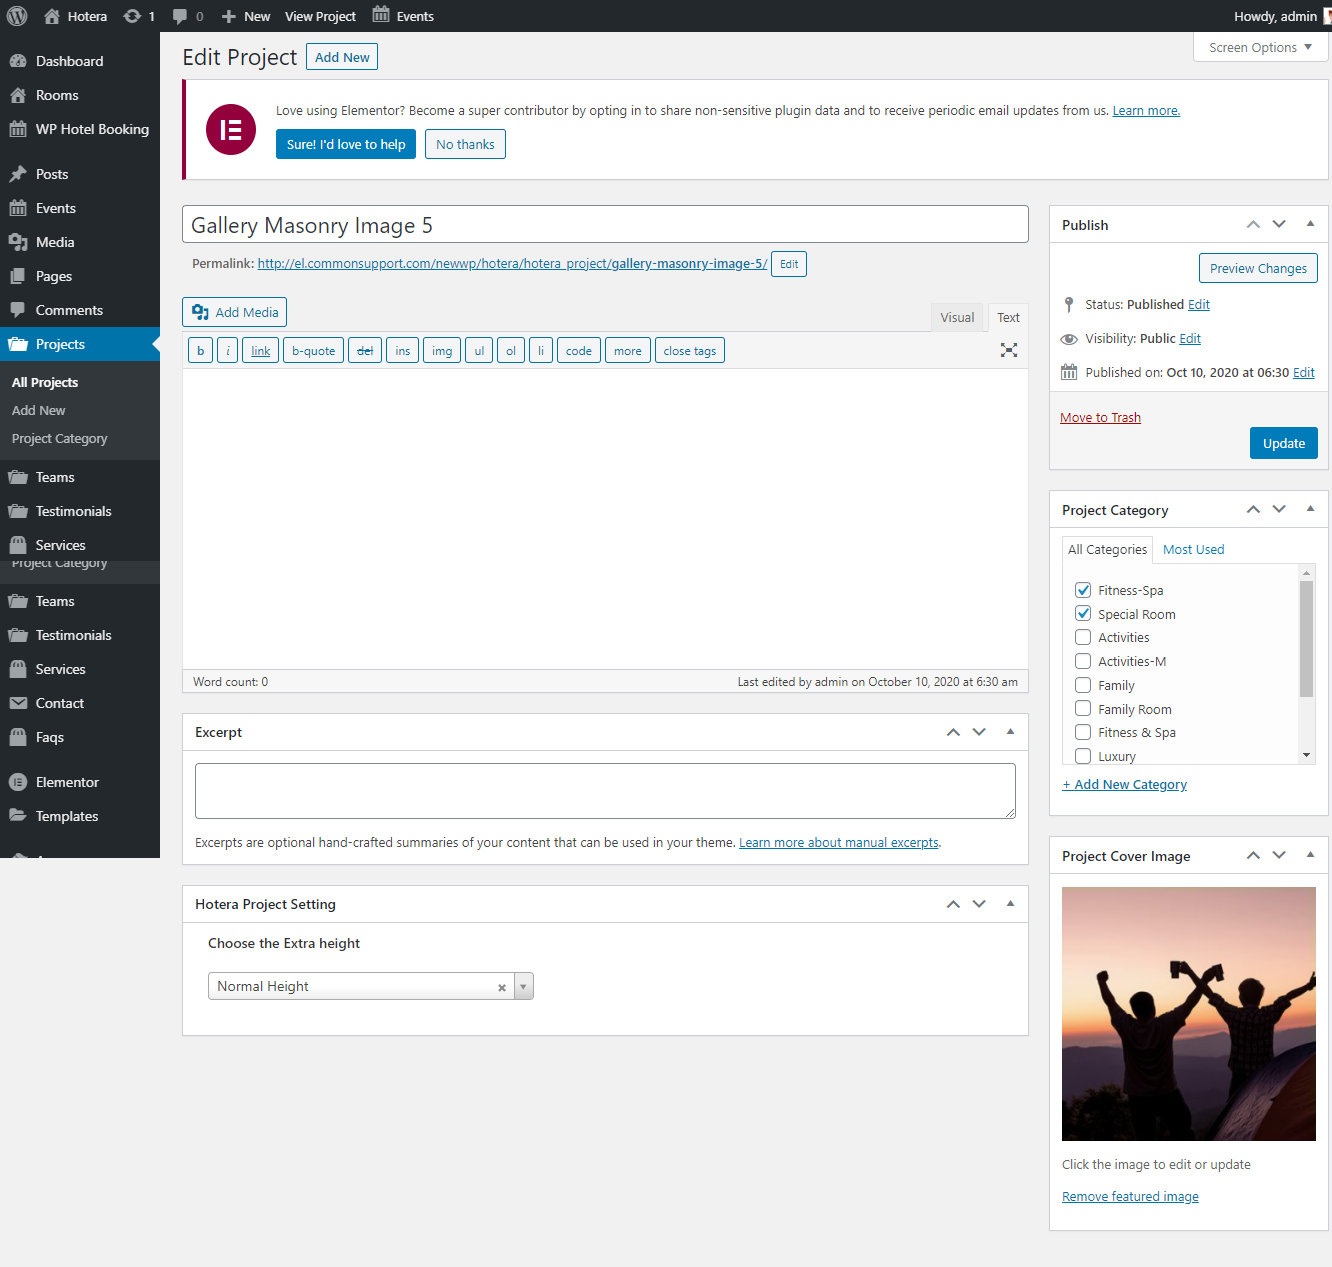The height and width of the screenshot is (1267, 1332).
Task: Toggle distraction-free fullscreen editor icon
Action: tap(1009, 350)
